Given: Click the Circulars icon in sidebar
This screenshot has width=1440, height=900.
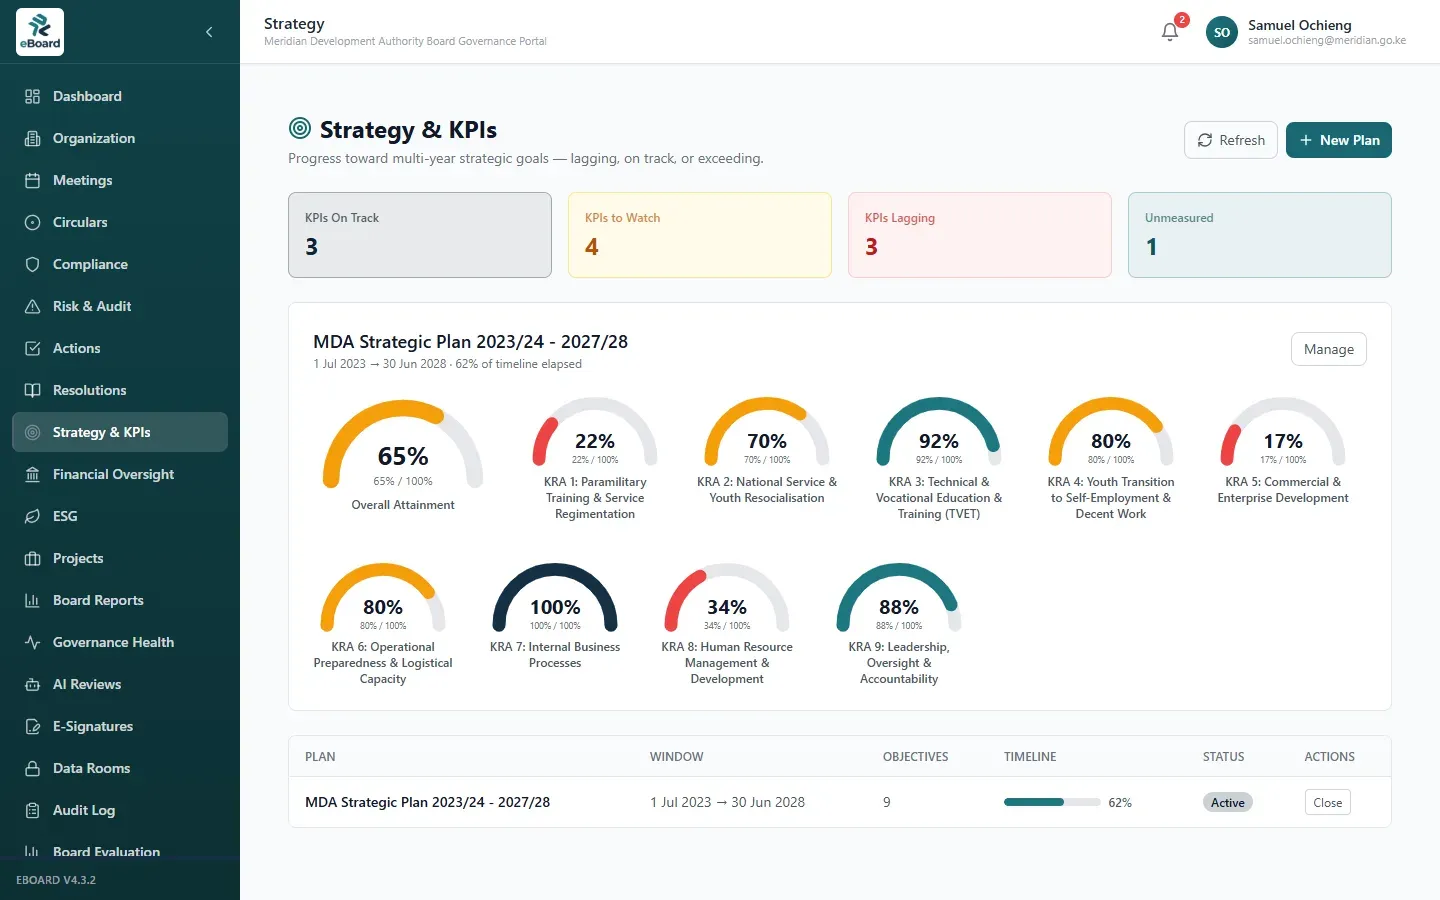Looking at the screenshot, I should [x=33, y=222].
